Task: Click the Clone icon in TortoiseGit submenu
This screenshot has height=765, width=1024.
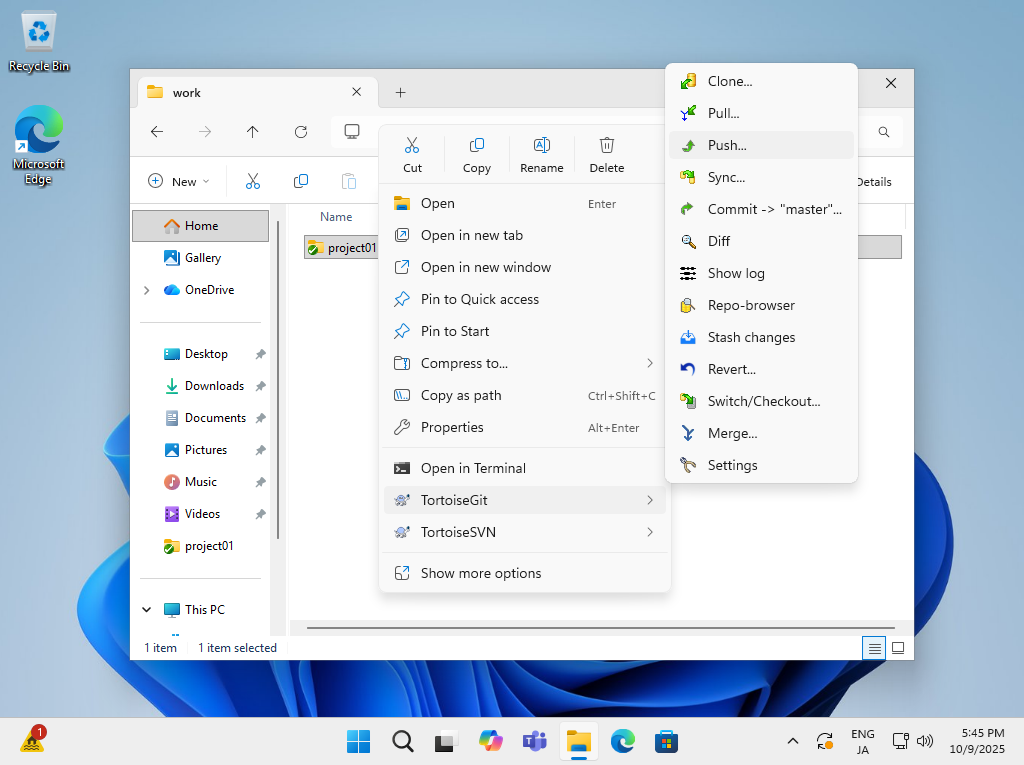Action: (x=688, y=81)
